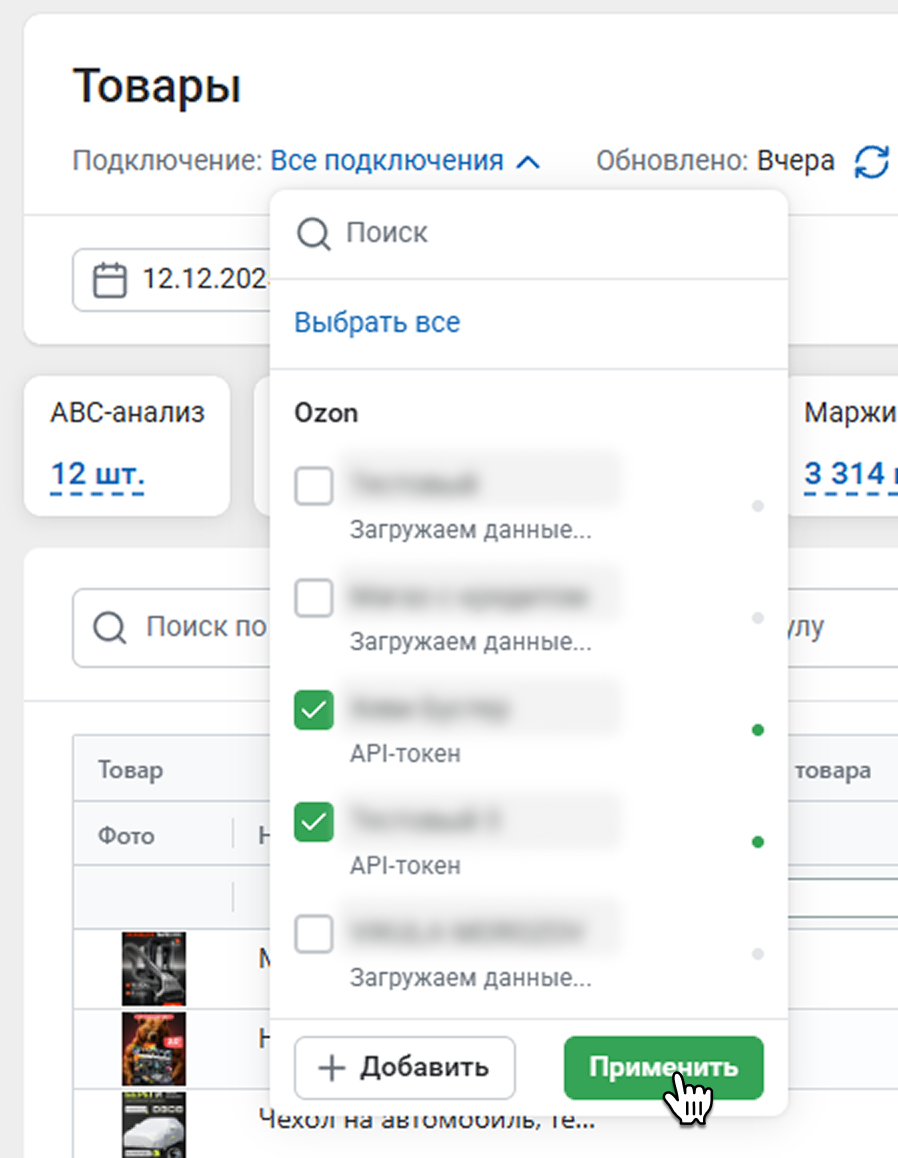The height and width of the screenshot is (1158, 898).
Task: Click the first product photo thumbnail
Action: point(154,968)
